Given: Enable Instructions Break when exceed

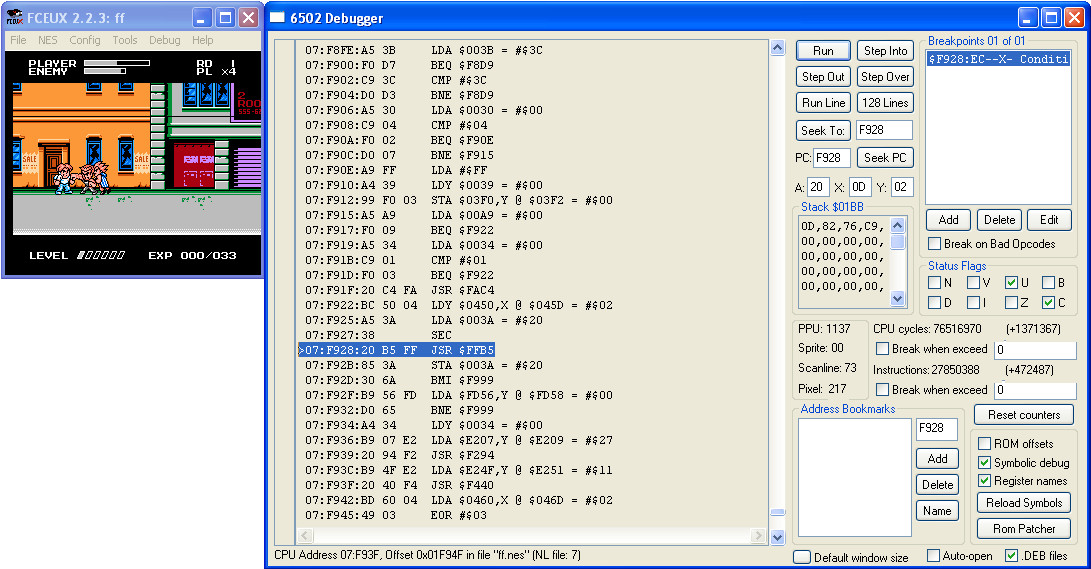Looking at the screenshot, I should click(882, 390).
